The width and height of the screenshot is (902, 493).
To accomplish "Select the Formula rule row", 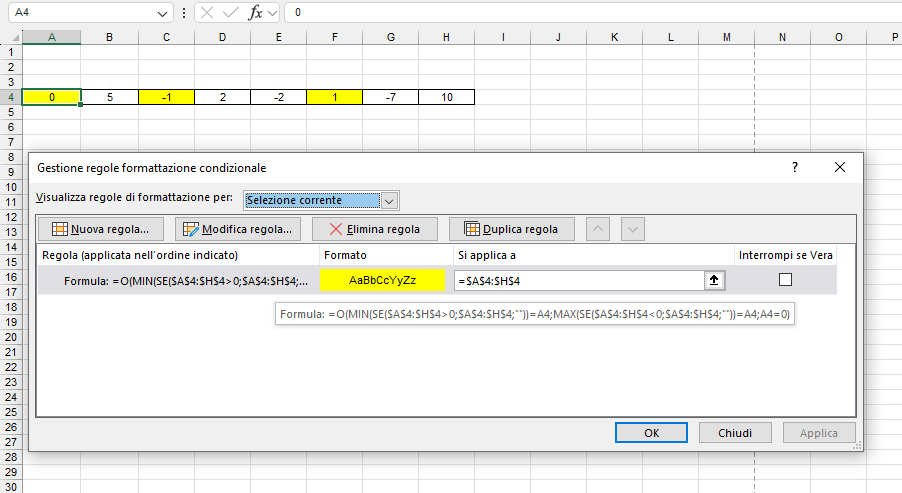I will 437,280.
